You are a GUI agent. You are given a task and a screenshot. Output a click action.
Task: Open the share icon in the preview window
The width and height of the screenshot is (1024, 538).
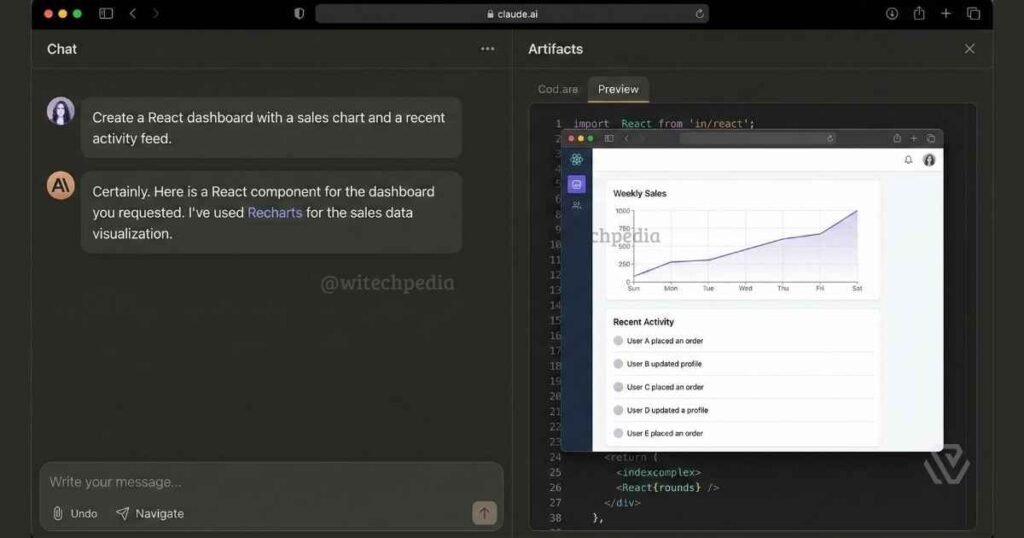(897, 138)
